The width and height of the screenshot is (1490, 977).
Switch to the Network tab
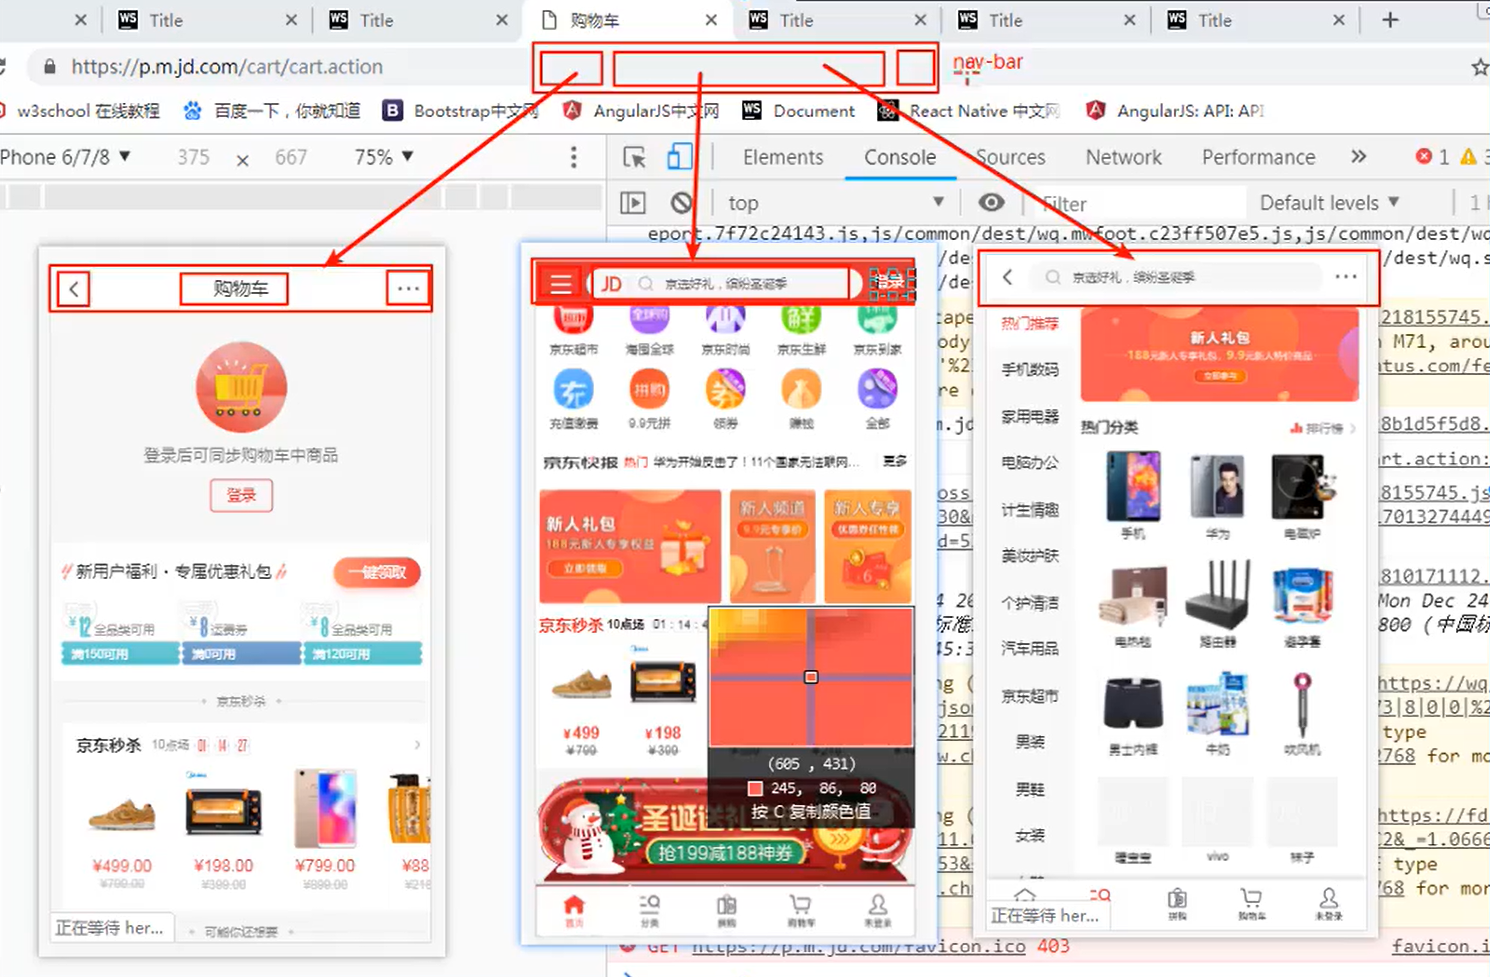click(1124, 157)
